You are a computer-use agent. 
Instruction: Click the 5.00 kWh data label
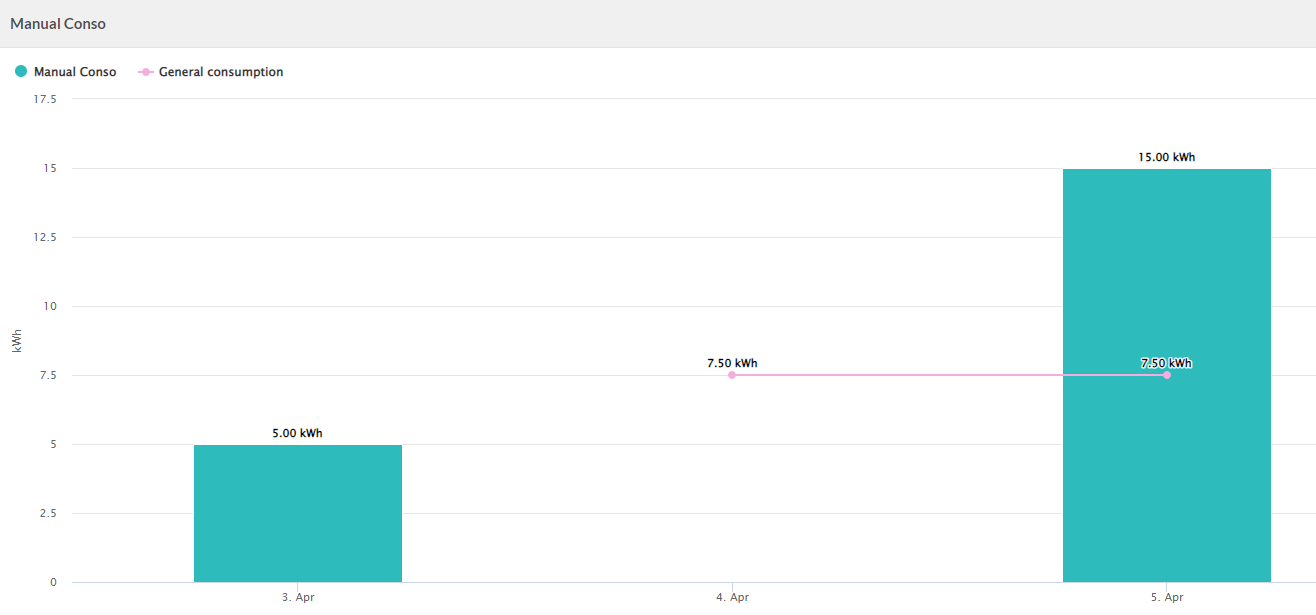(x=298, y=433)
